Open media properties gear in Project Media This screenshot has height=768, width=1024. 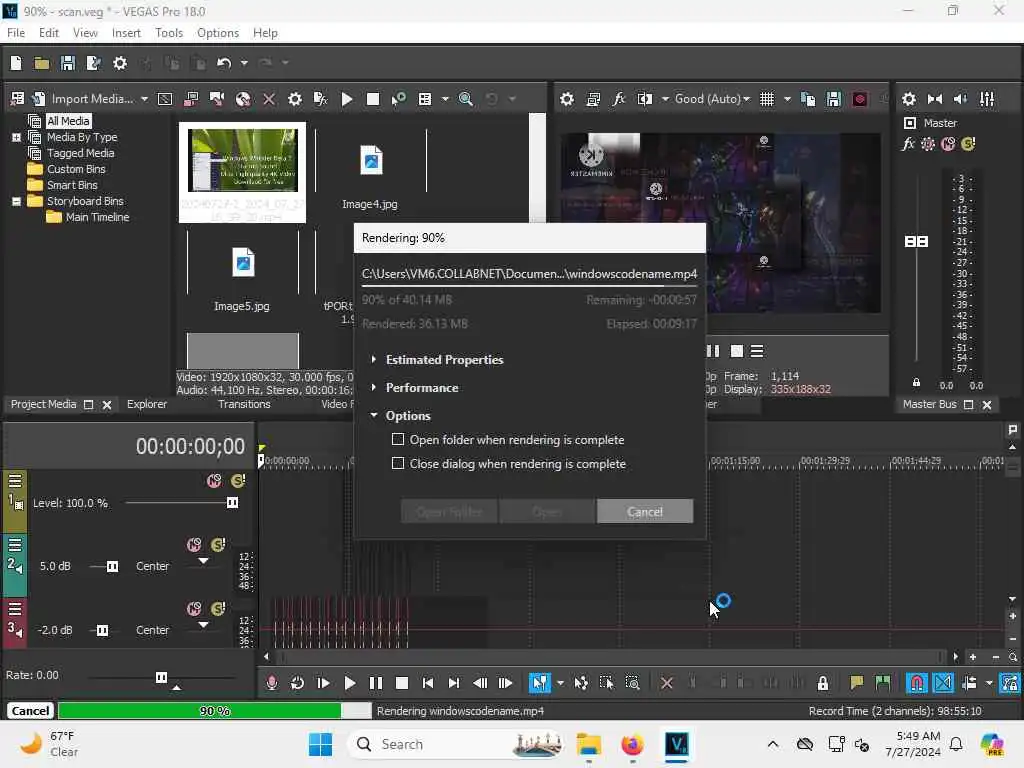click(x=295, y=99)
